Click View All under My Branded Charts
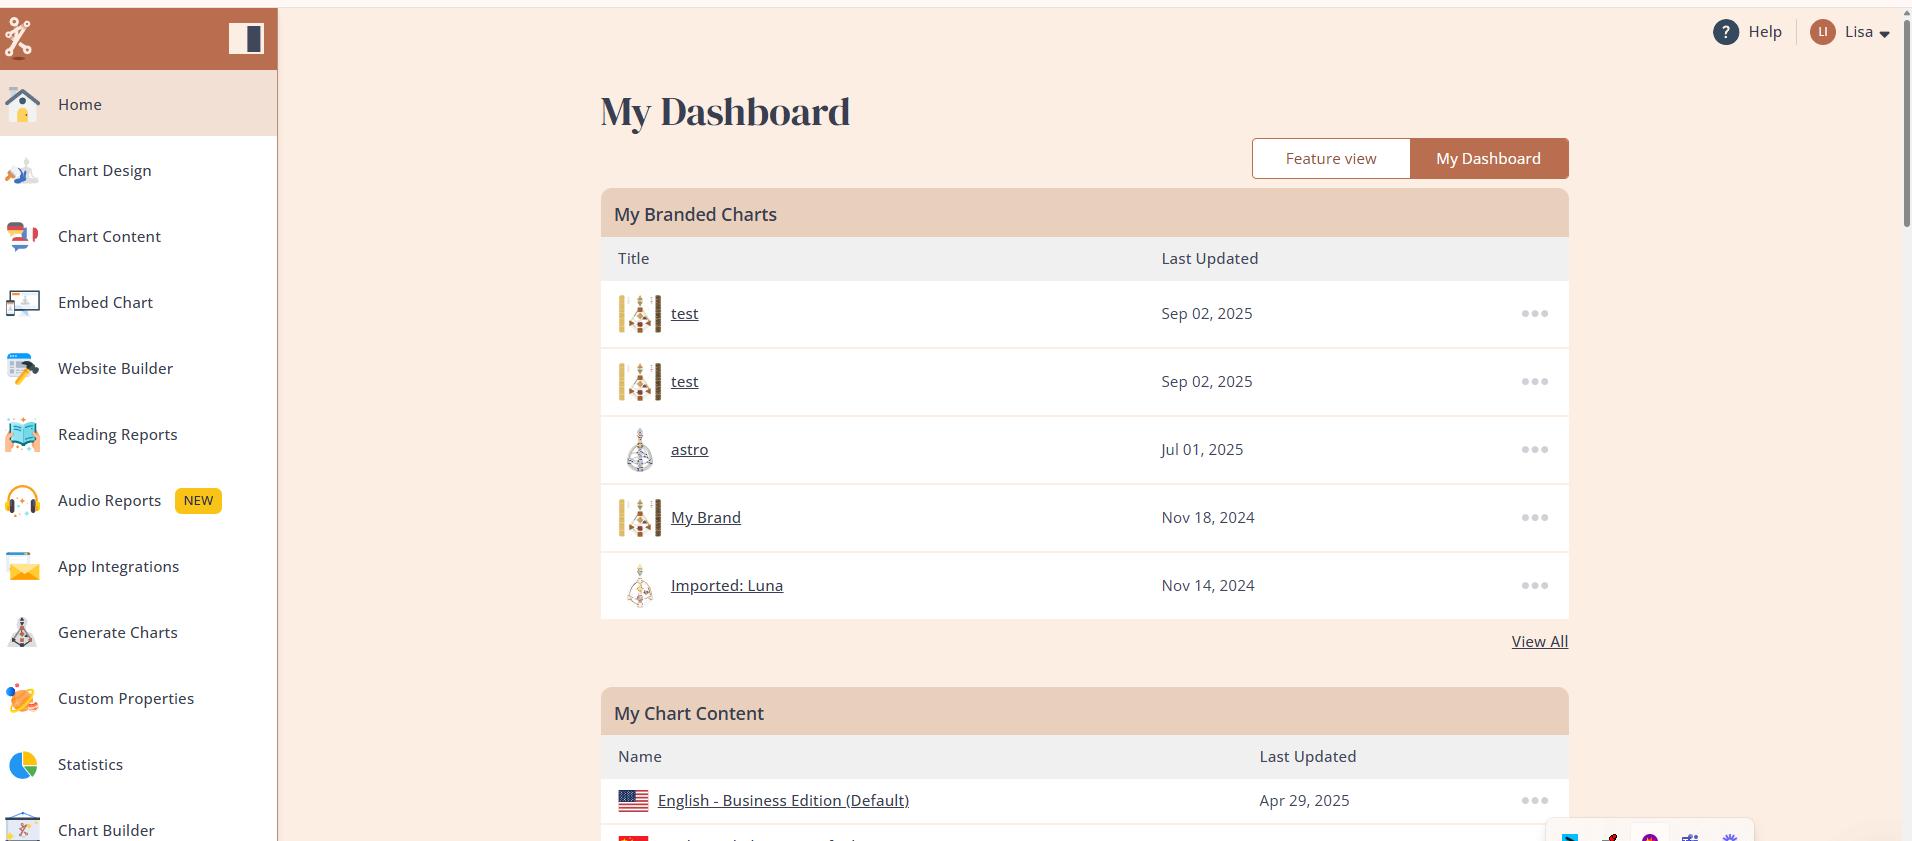This screenshot has width=1912, height=841. 1539,642
